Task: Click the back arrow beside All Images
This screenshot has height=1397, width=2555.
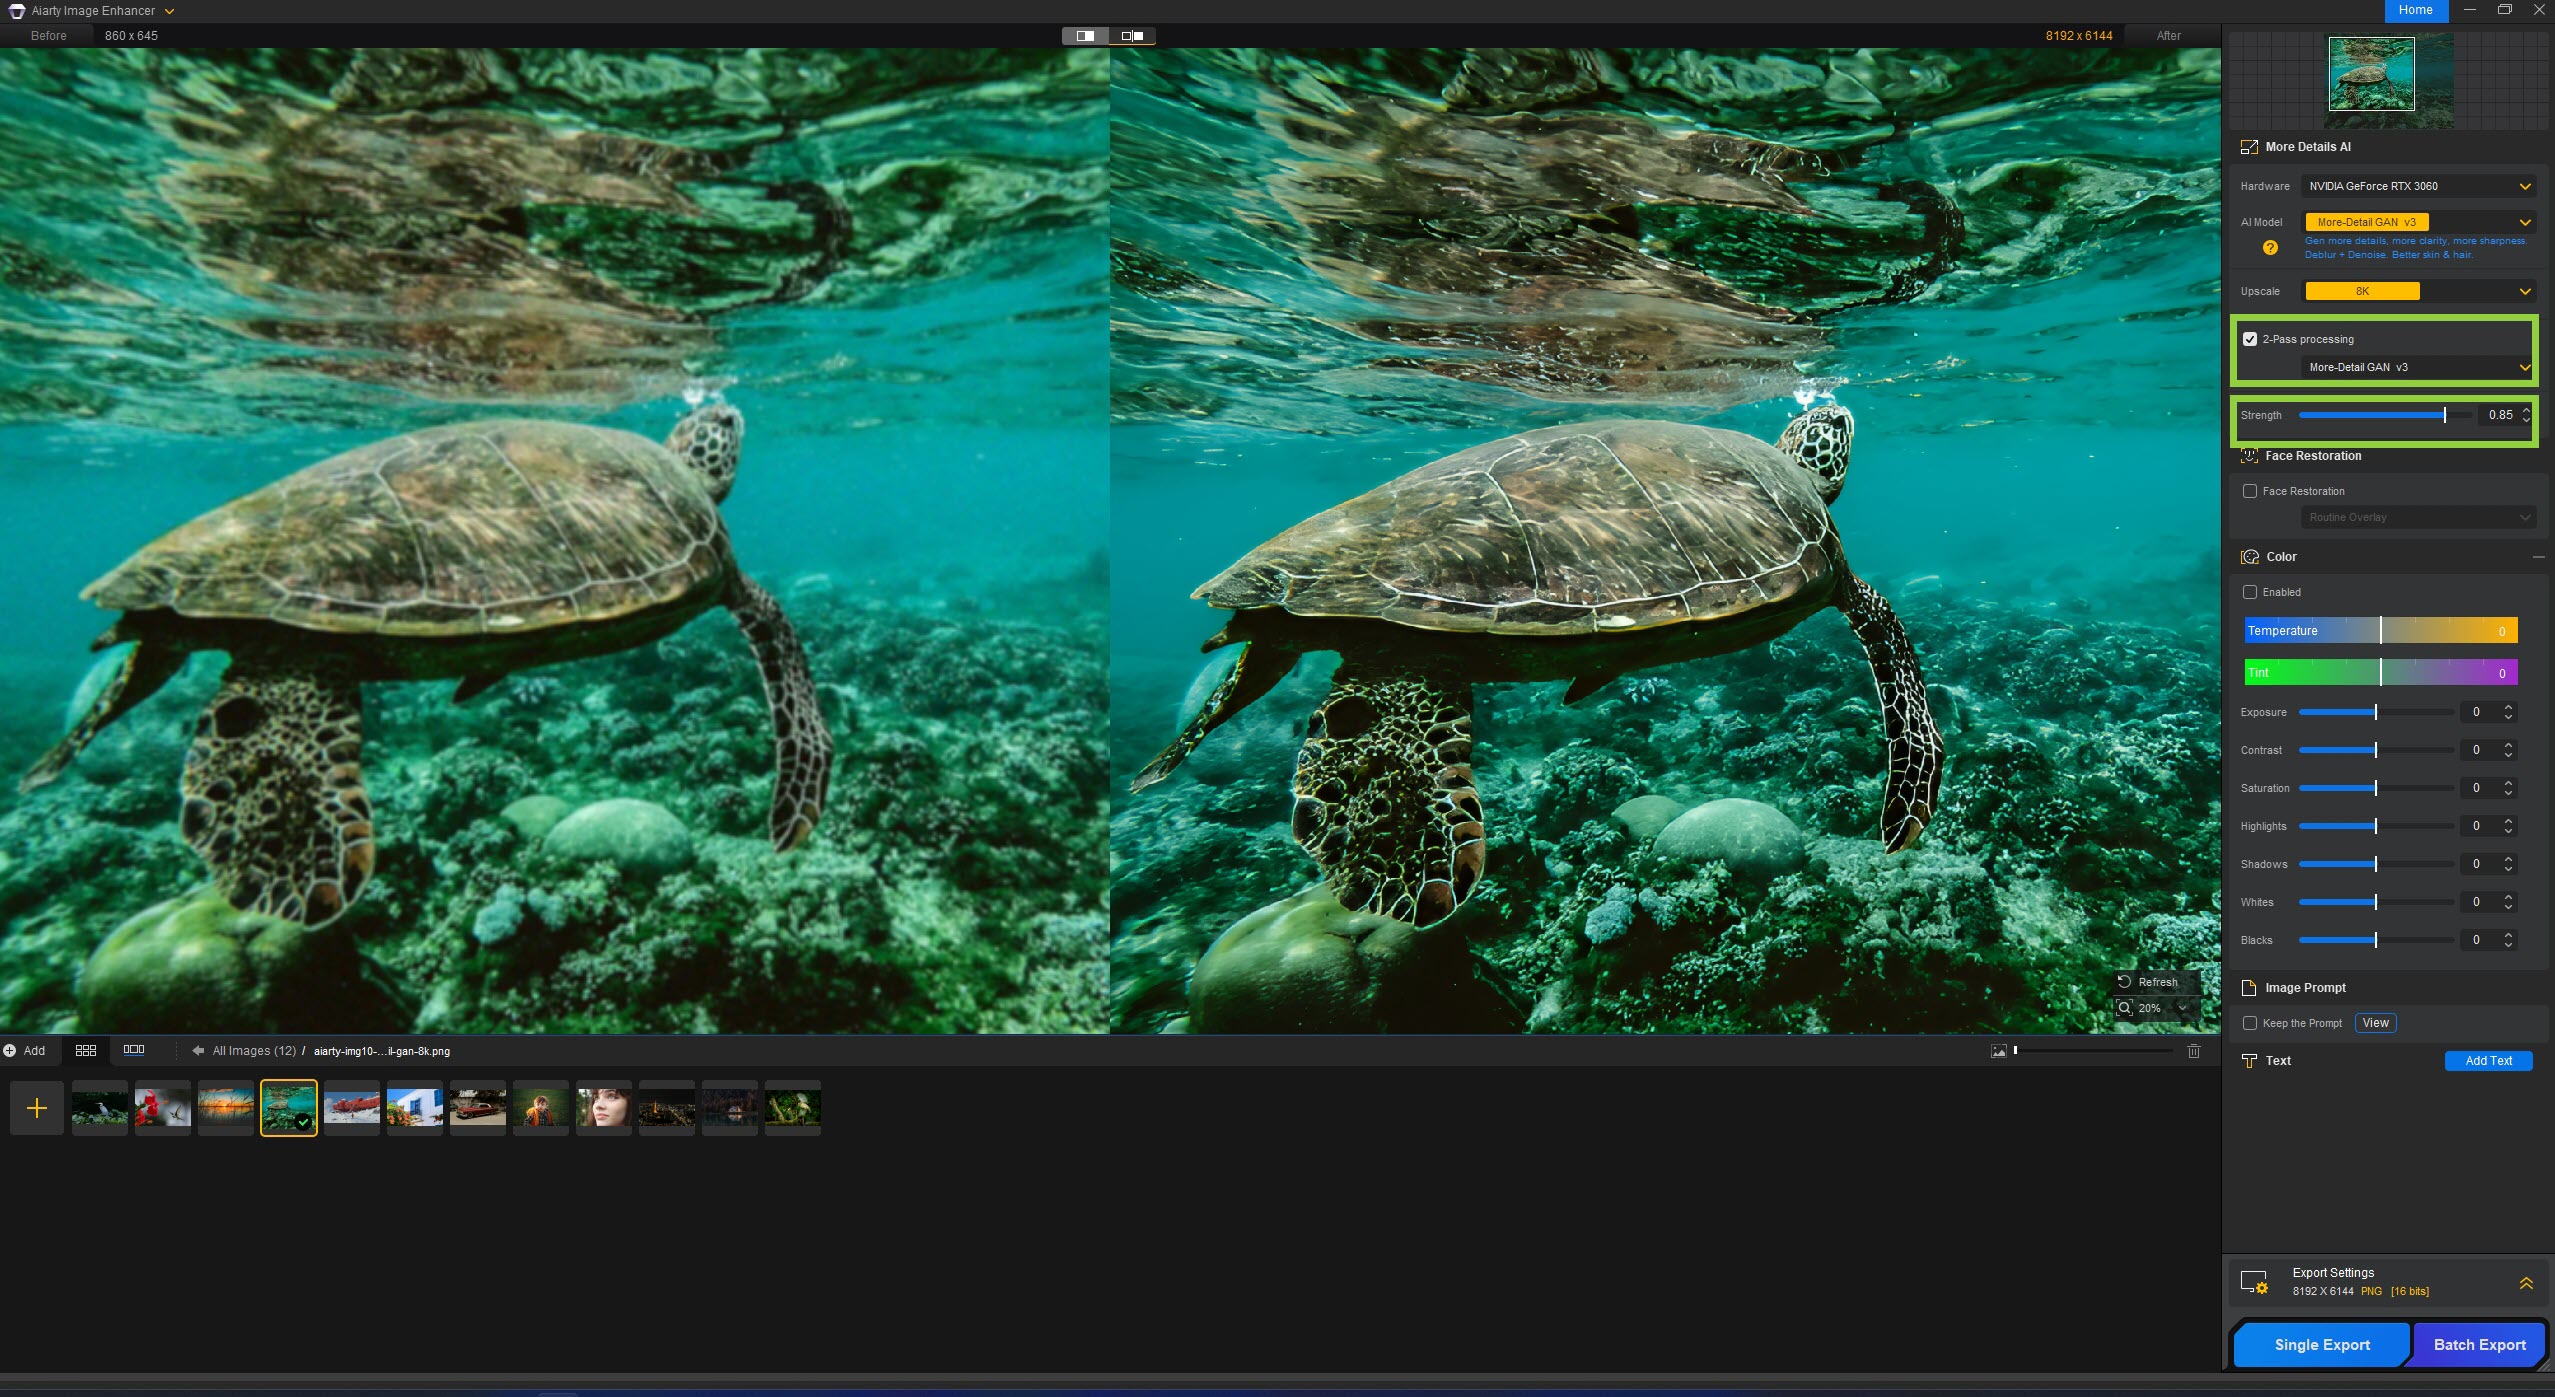Action: click(198, 1051)
